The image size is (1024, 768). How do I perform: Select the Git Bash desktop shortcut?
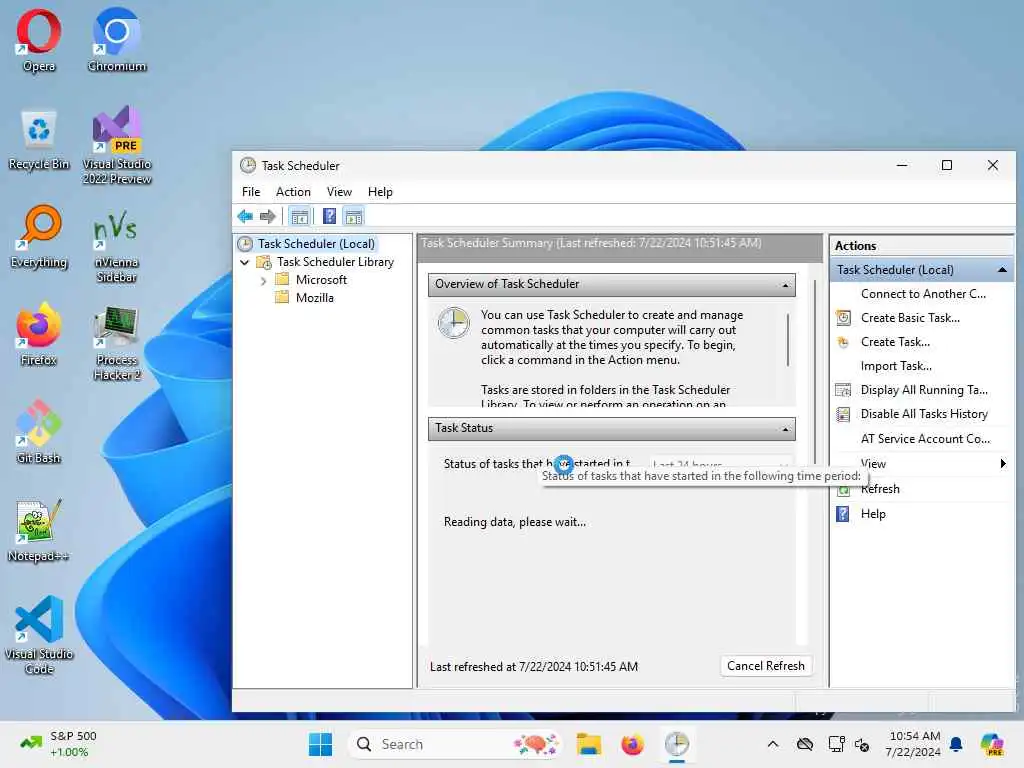point(39,432)
